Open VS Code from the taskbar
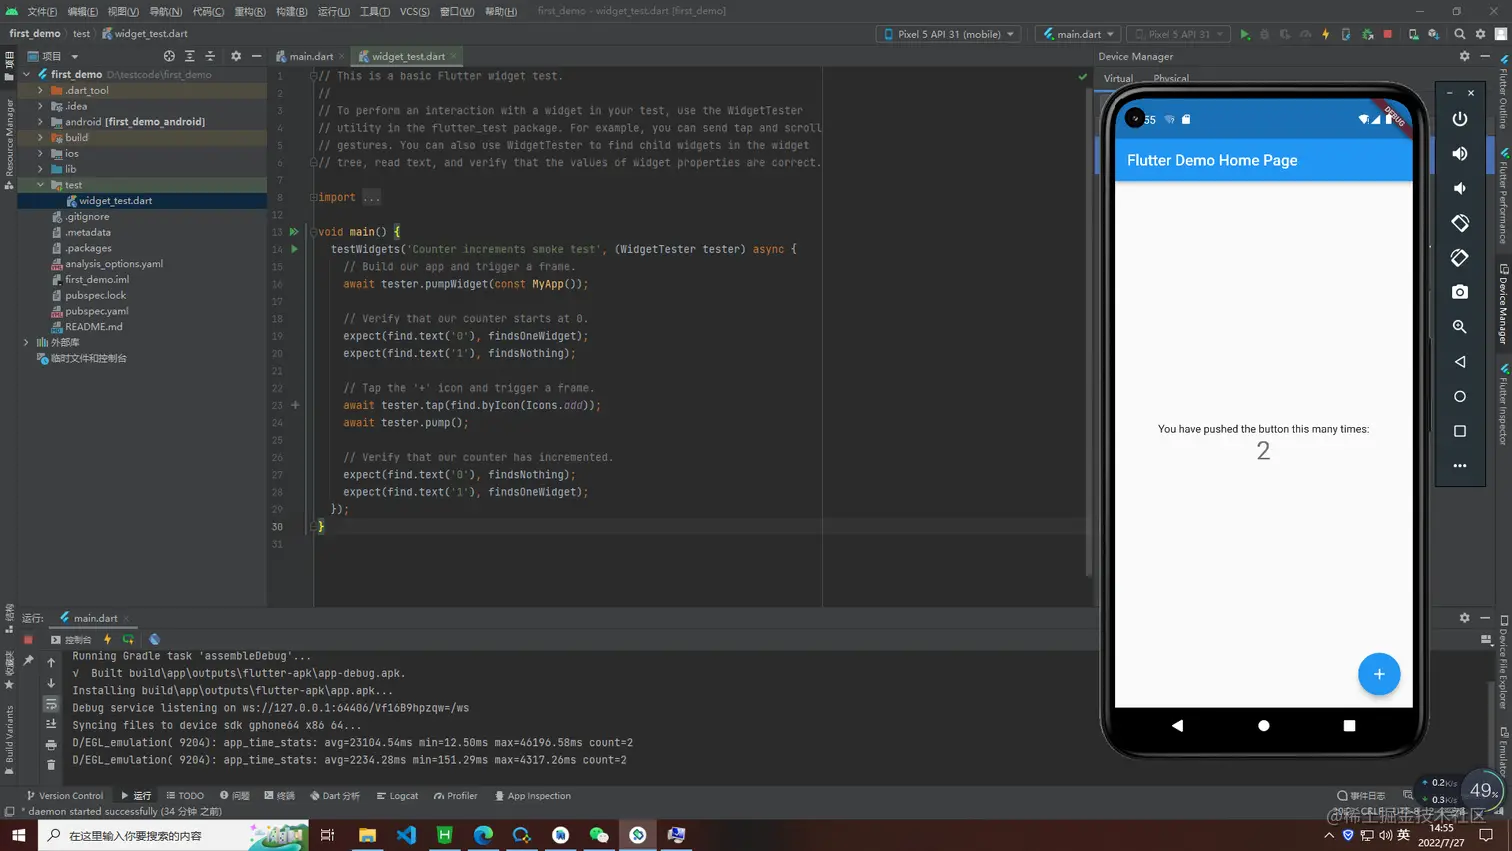This screenshot has width=1512, height=851. click(x=406, y=835)
